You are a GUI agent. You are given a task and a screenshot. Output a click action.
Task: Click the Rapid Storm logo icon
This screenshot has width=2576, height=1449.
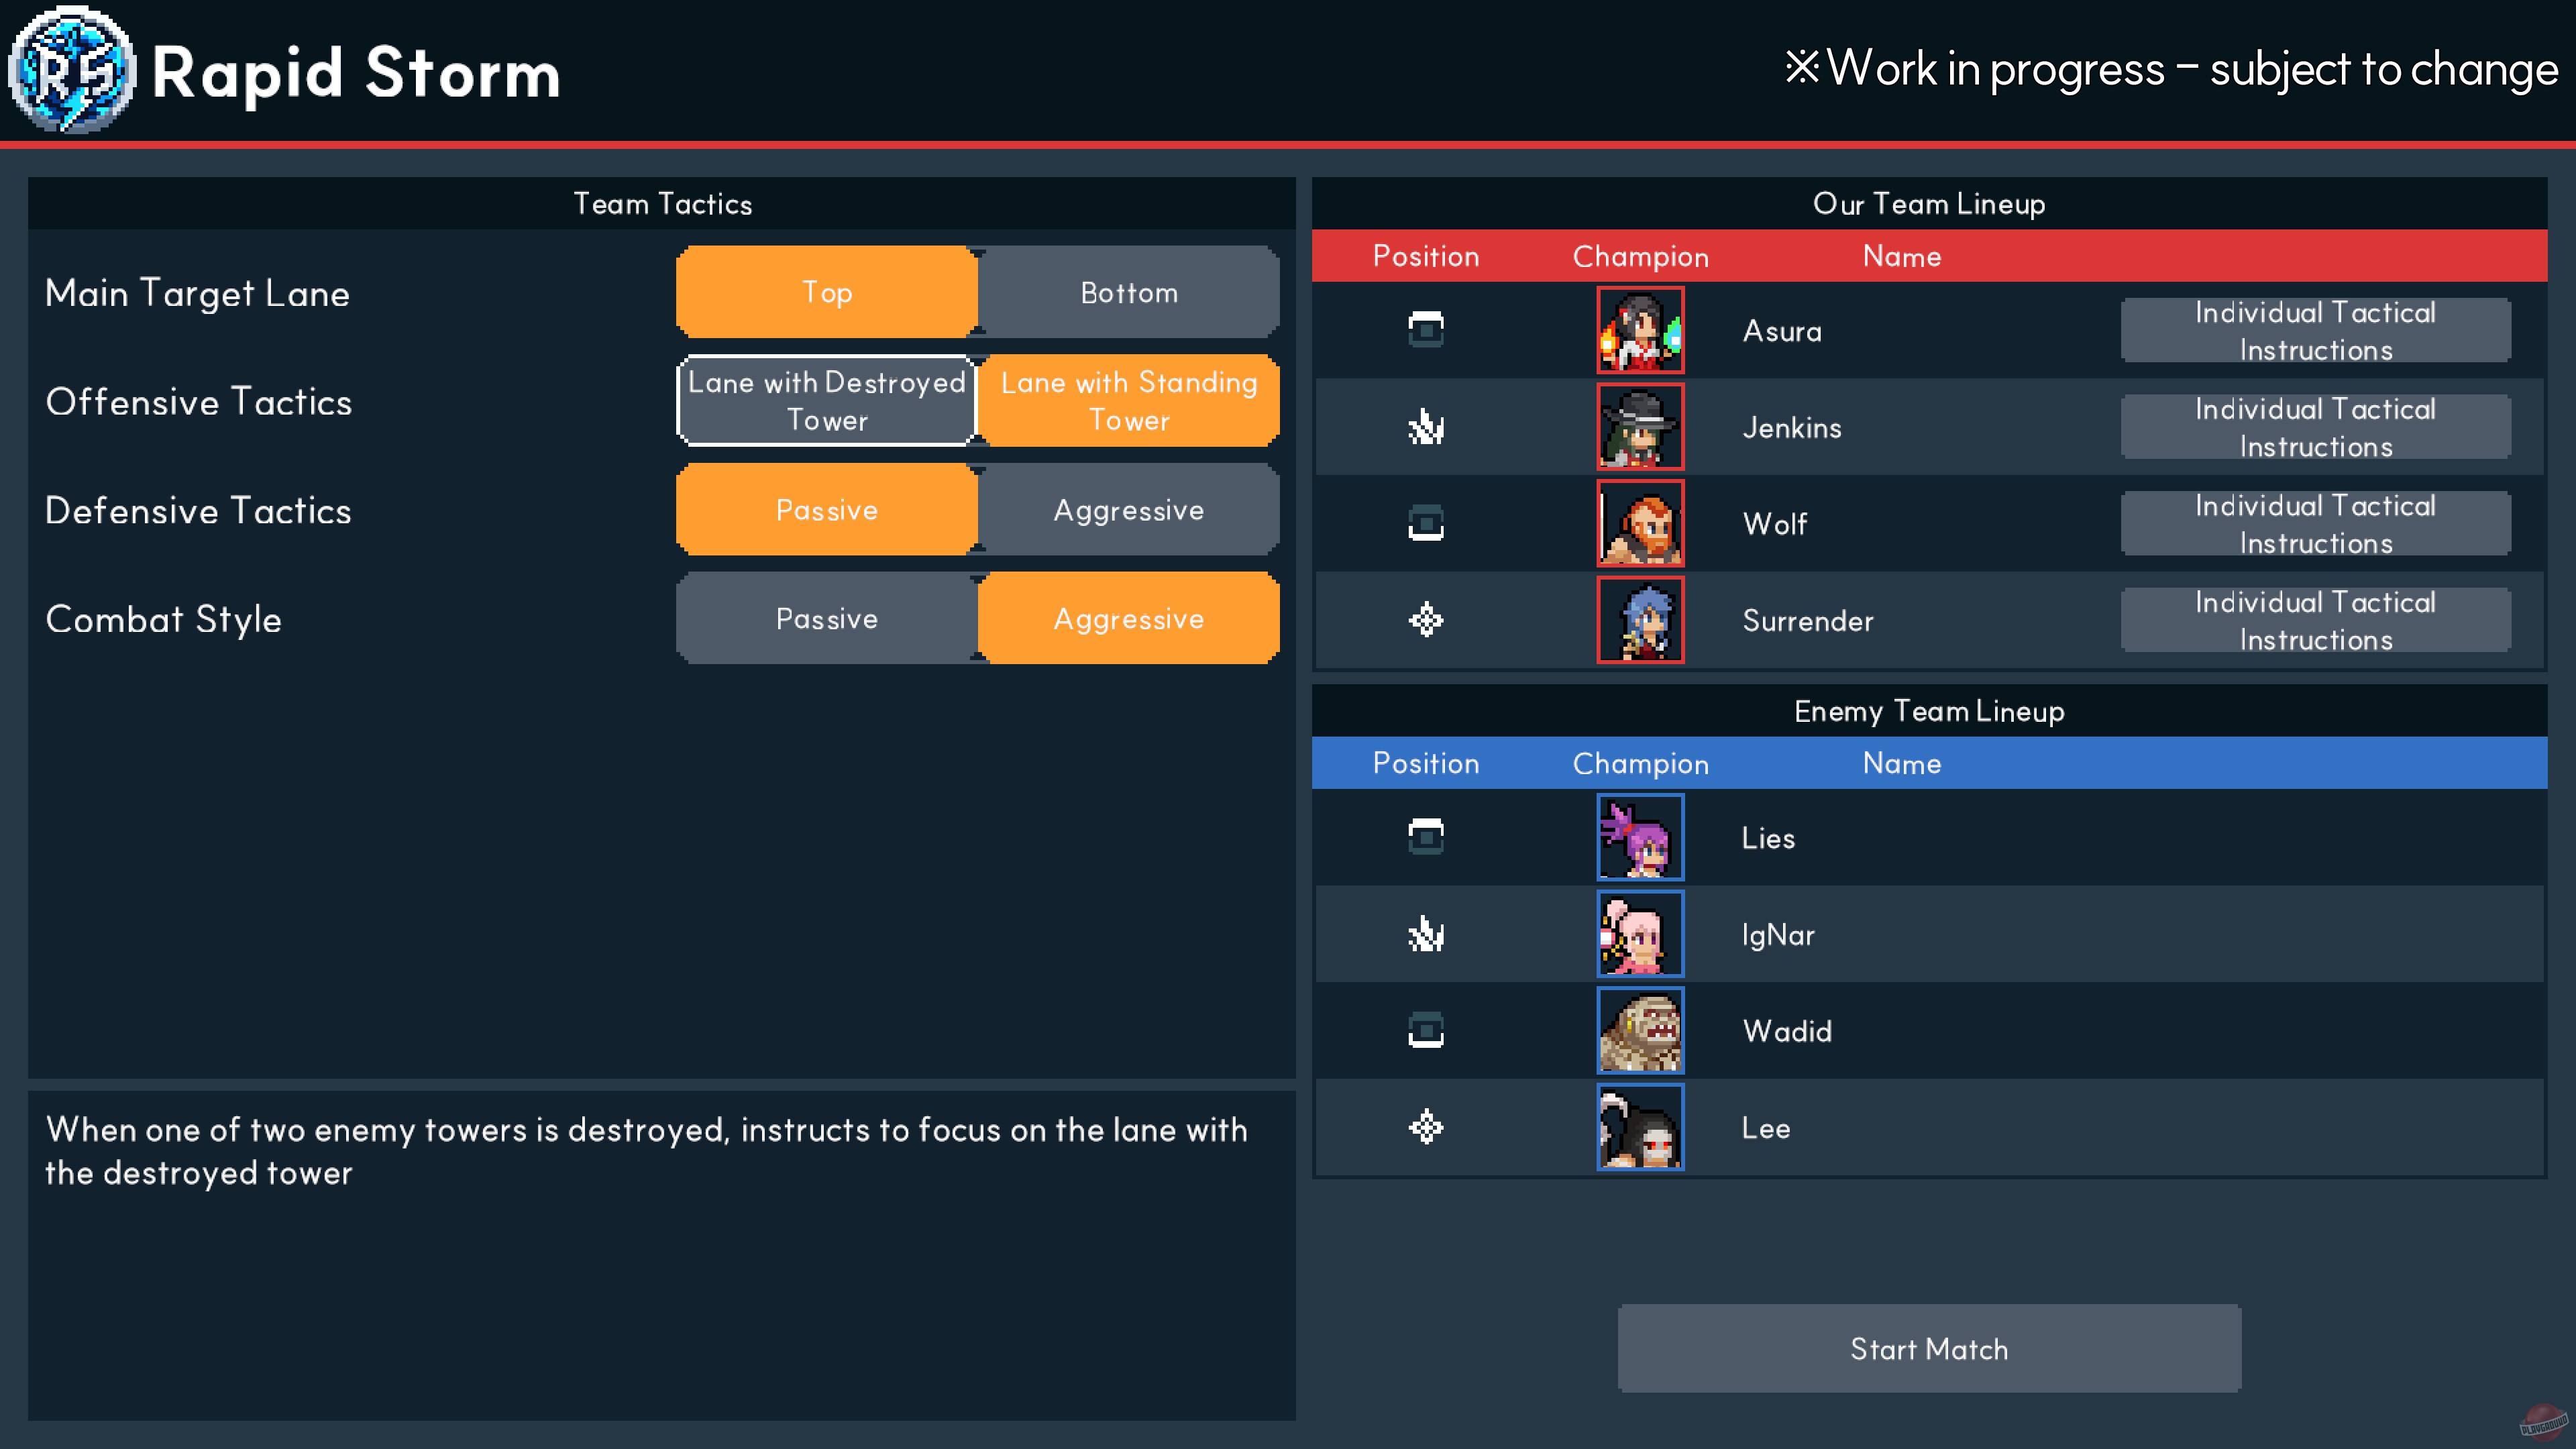pos(70,70)
